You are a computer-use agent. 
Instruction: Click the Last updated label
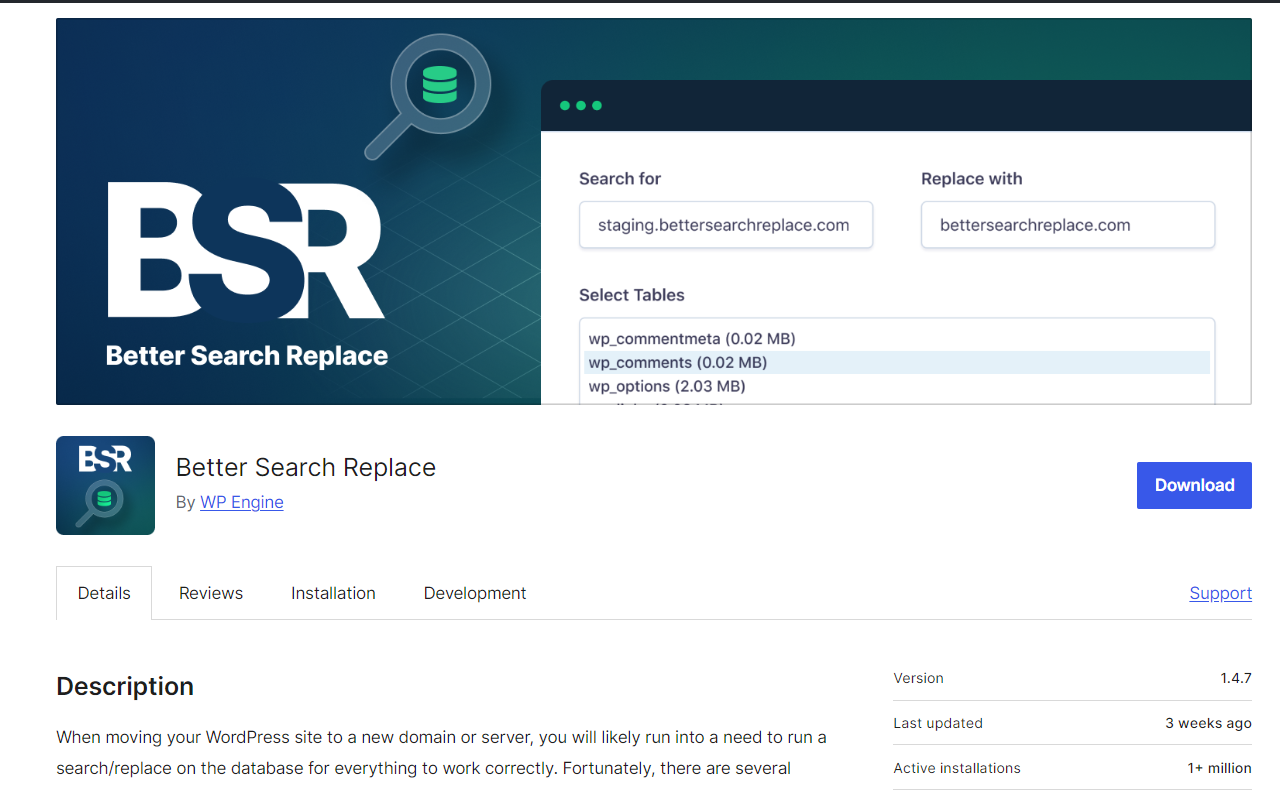pyautogui.click(x=938, y=723)
